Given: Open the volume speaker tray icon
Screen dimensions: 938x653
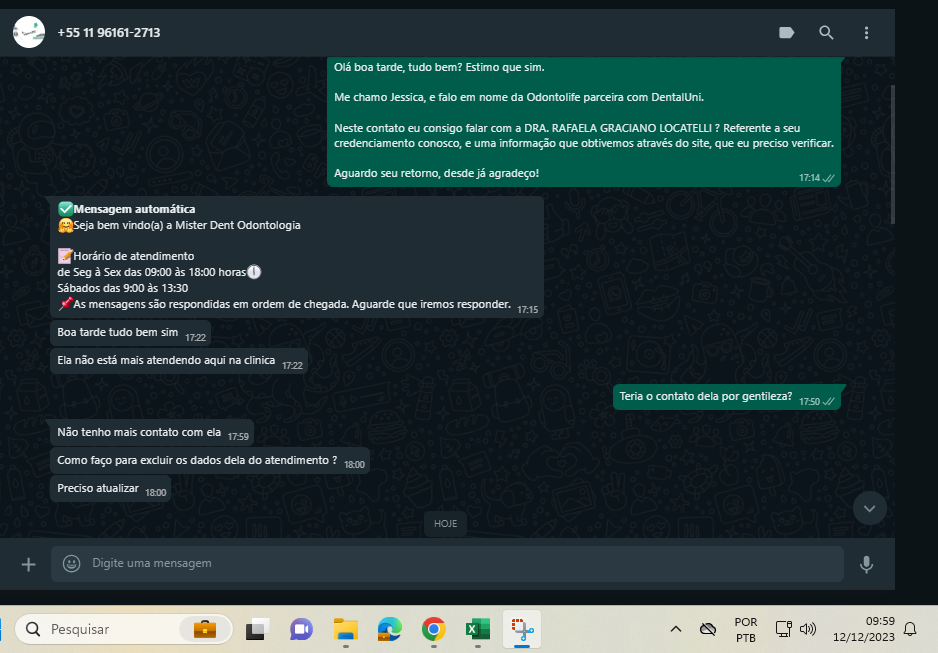Looking at the screenshot, I should coord(808,629).
